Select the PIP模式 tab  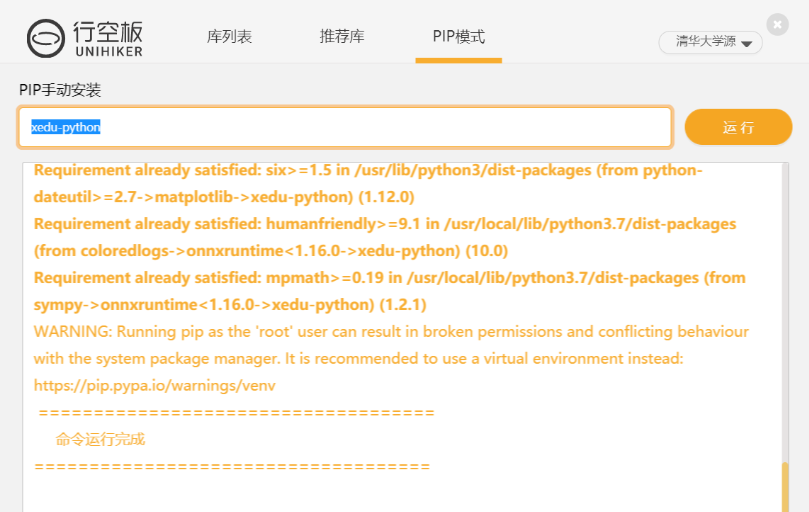click(x=459, y=37)
